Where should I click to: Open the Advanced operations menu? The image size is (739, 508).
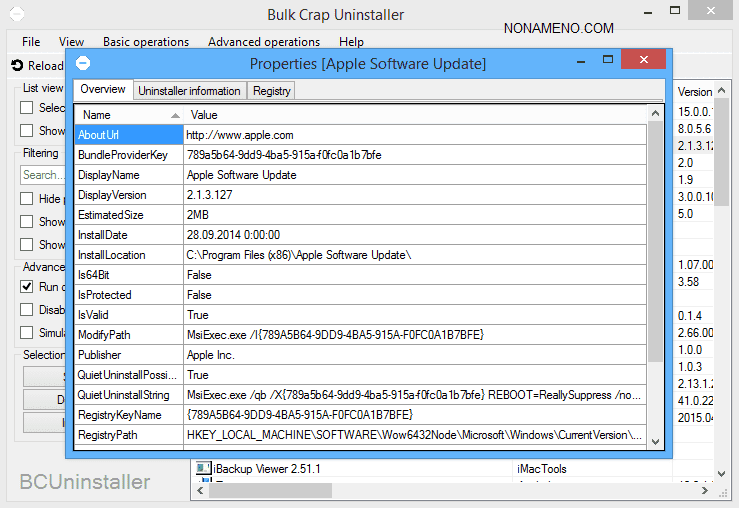264,42
